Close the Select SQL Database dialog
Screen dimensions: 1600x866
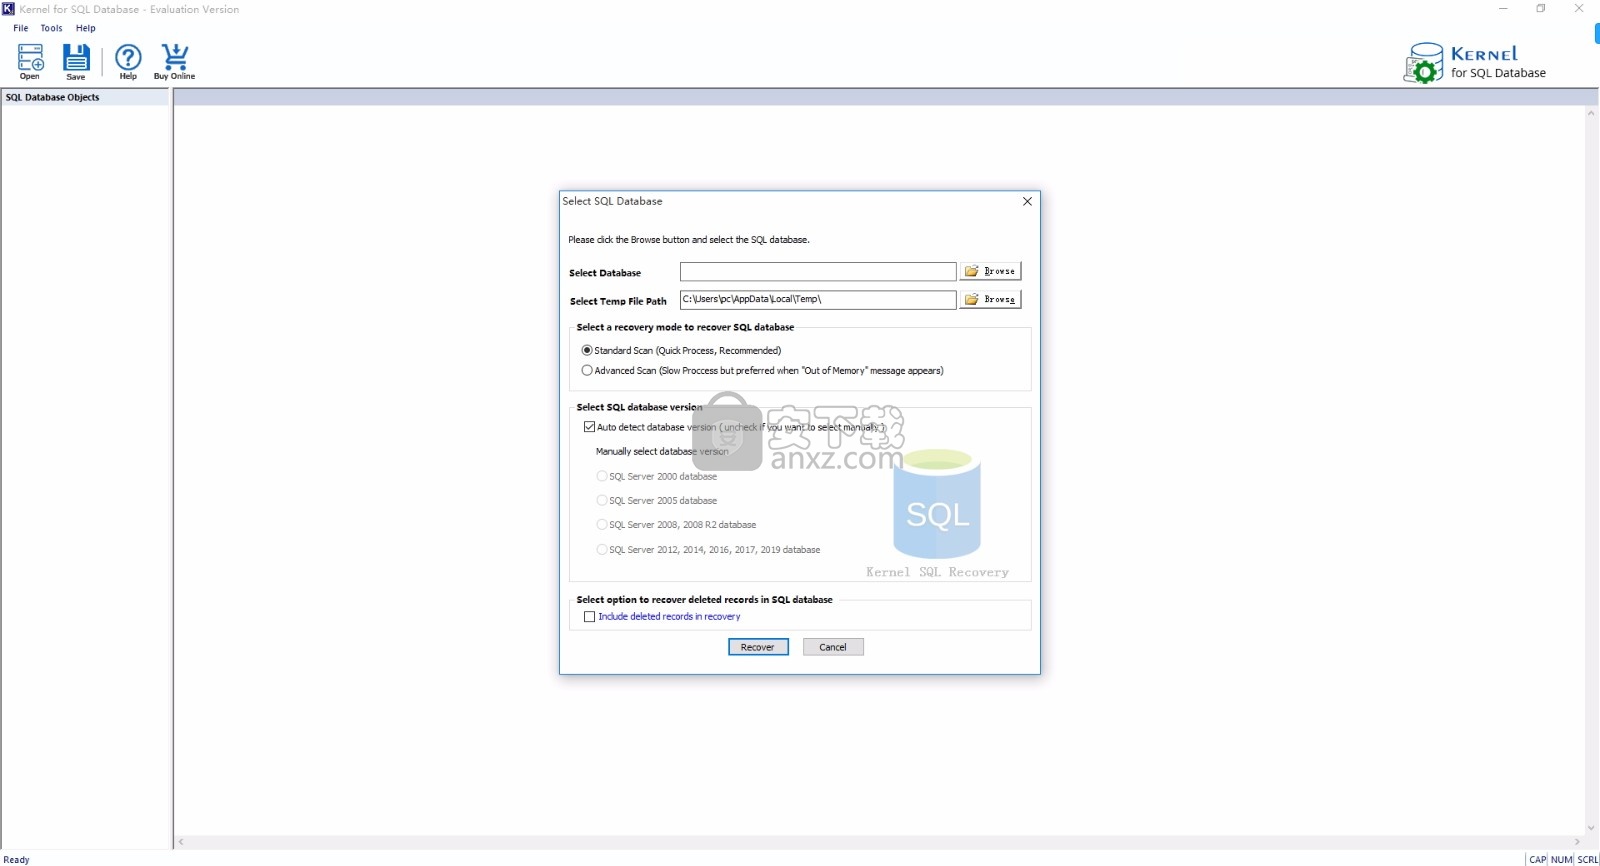click(x=1027, y=201)
